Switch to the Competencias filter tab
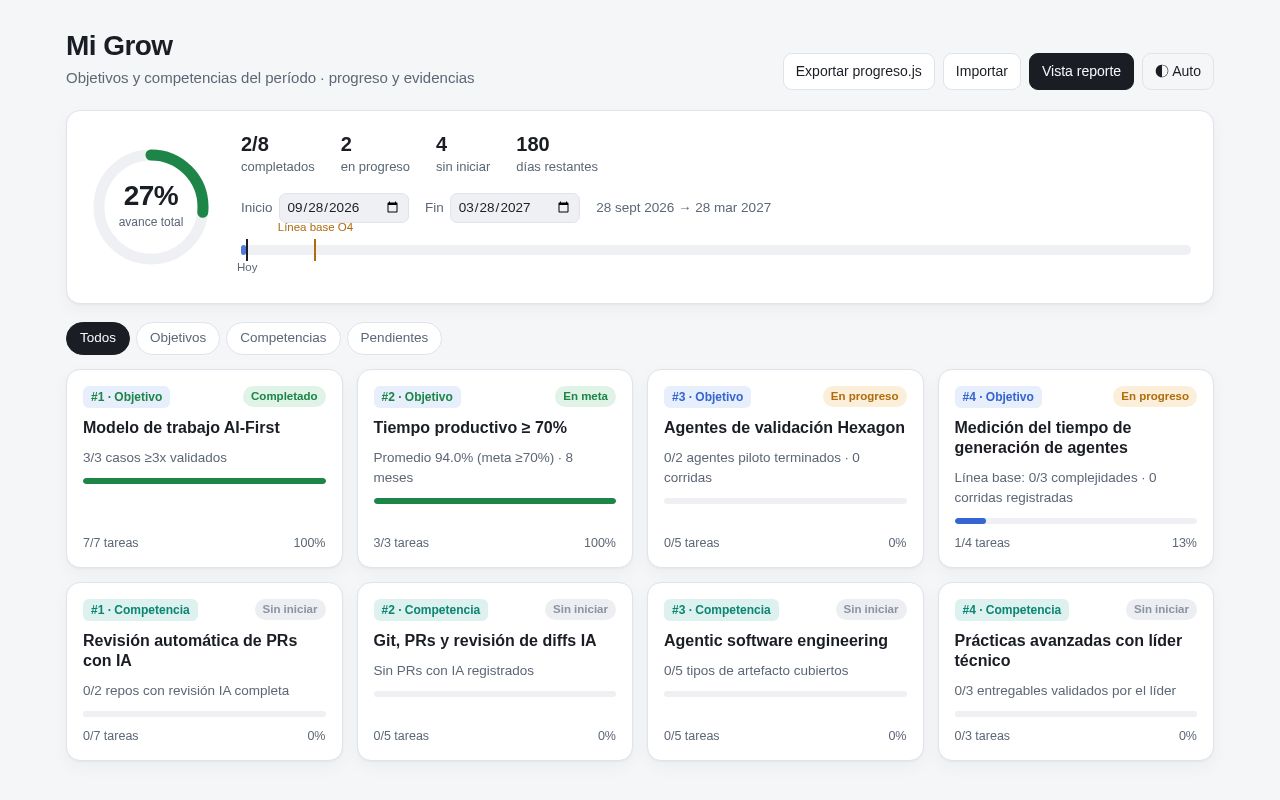Screen dimensions: 1280x800 pos(283,338)
